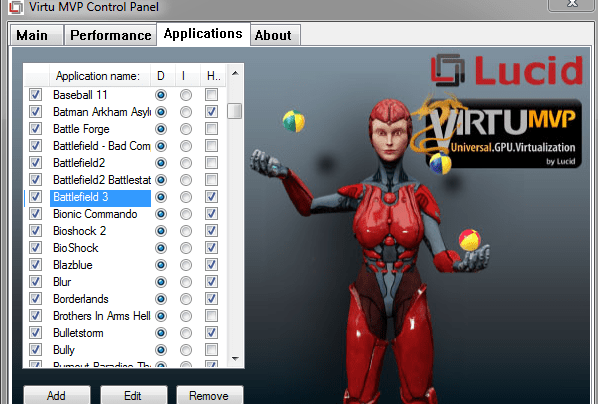The height and width of the screenshot is (404, 598).
Task: Click the application list scrollbar thumb
Action: click(235, 111)
